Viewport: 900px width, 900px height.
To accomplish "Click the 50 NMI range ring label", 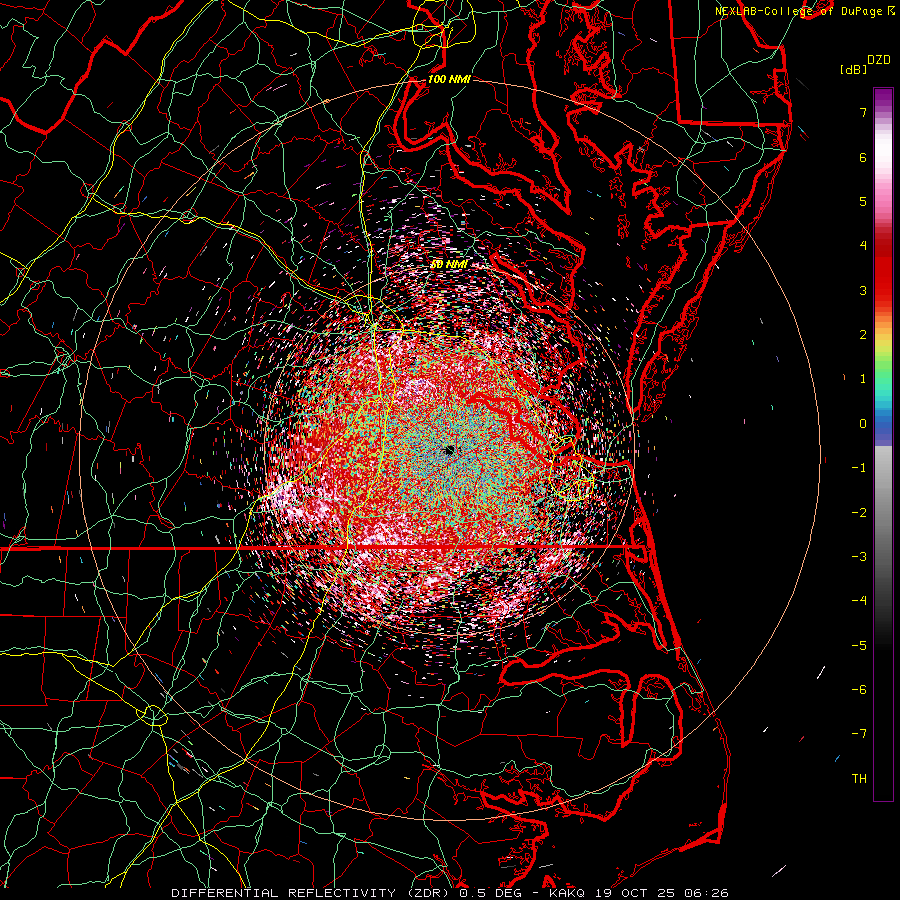I will [x=449, y=264].
